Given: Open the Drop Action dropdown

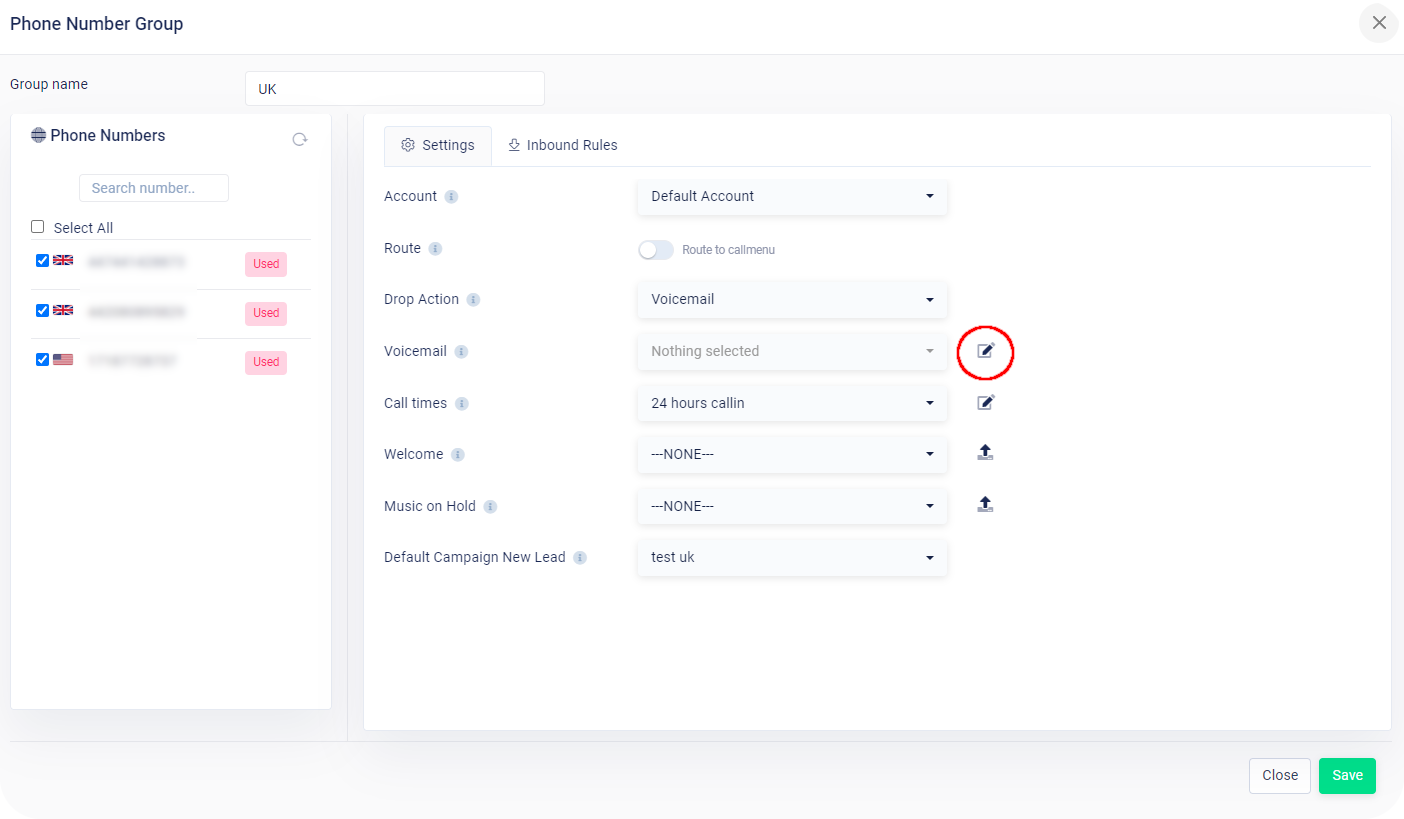Looking at the screenshot, I should [791, 299].
